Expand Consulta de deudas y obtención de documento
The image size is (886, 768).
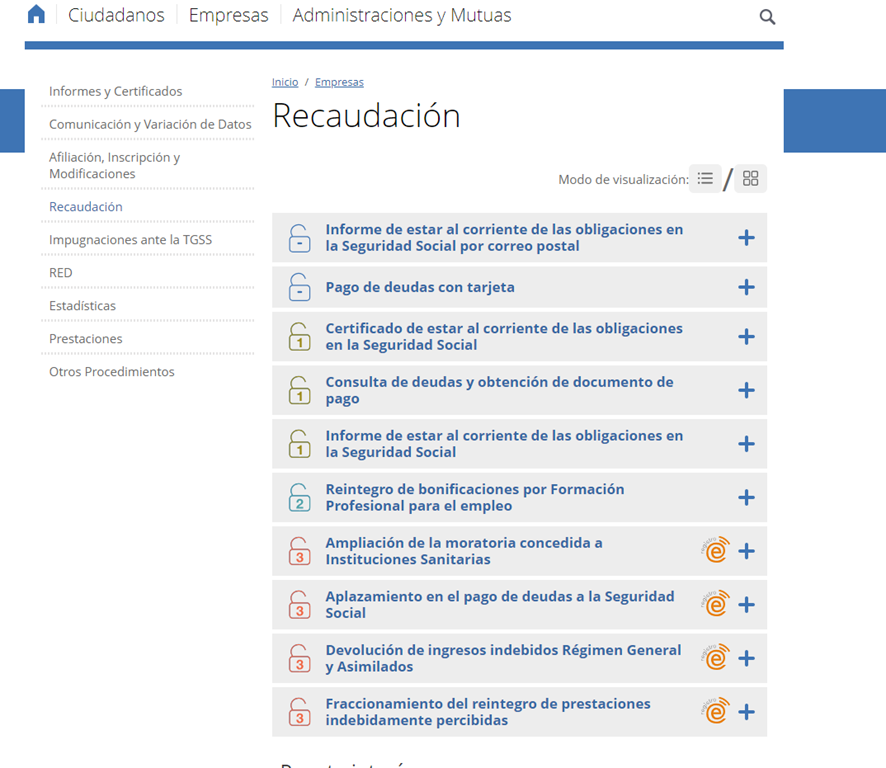tap(746, 390)
